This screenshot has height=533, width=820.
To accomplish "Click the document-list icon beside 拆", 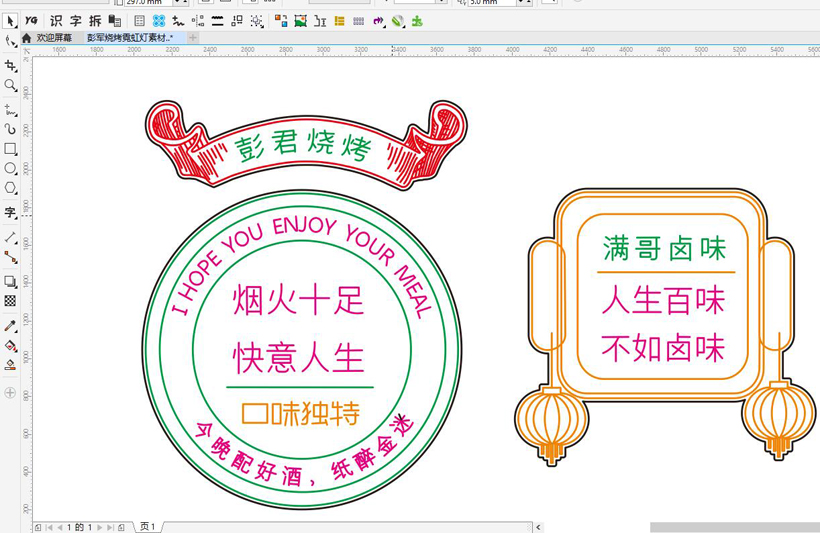I will click(115, 21).
